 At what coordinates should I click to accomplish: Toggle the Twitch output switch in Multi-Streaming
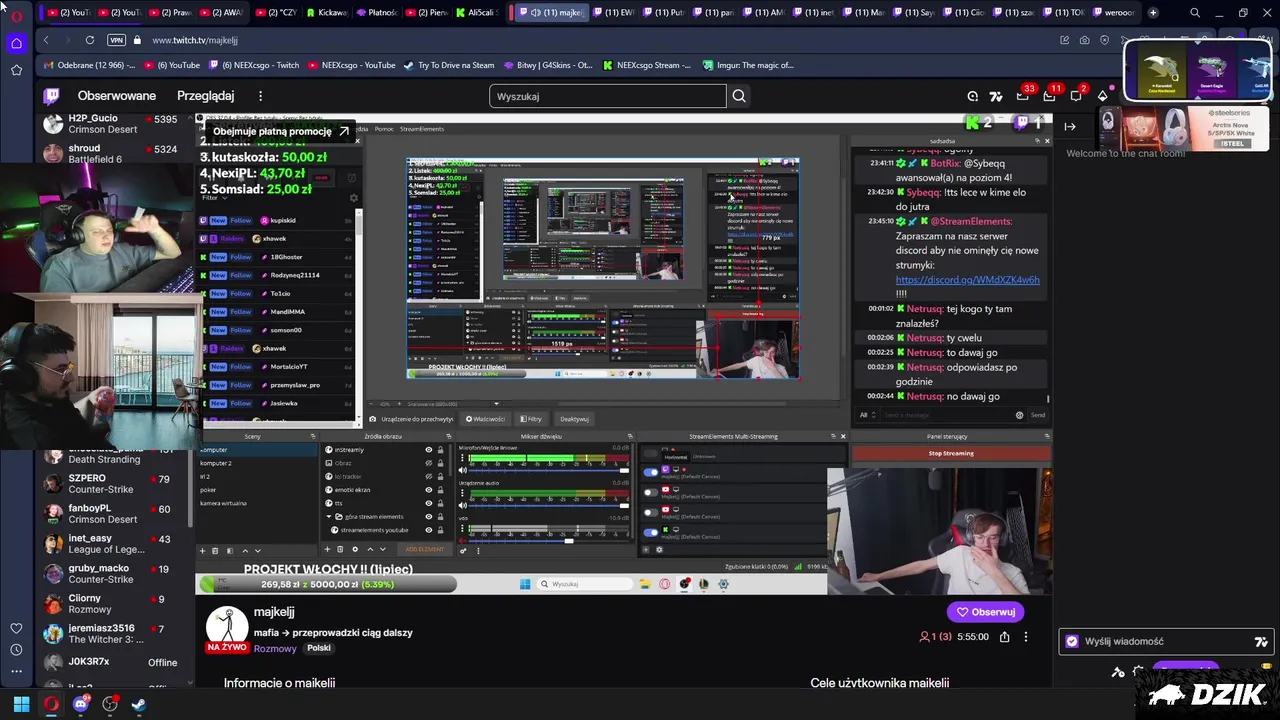pos(652,471)
